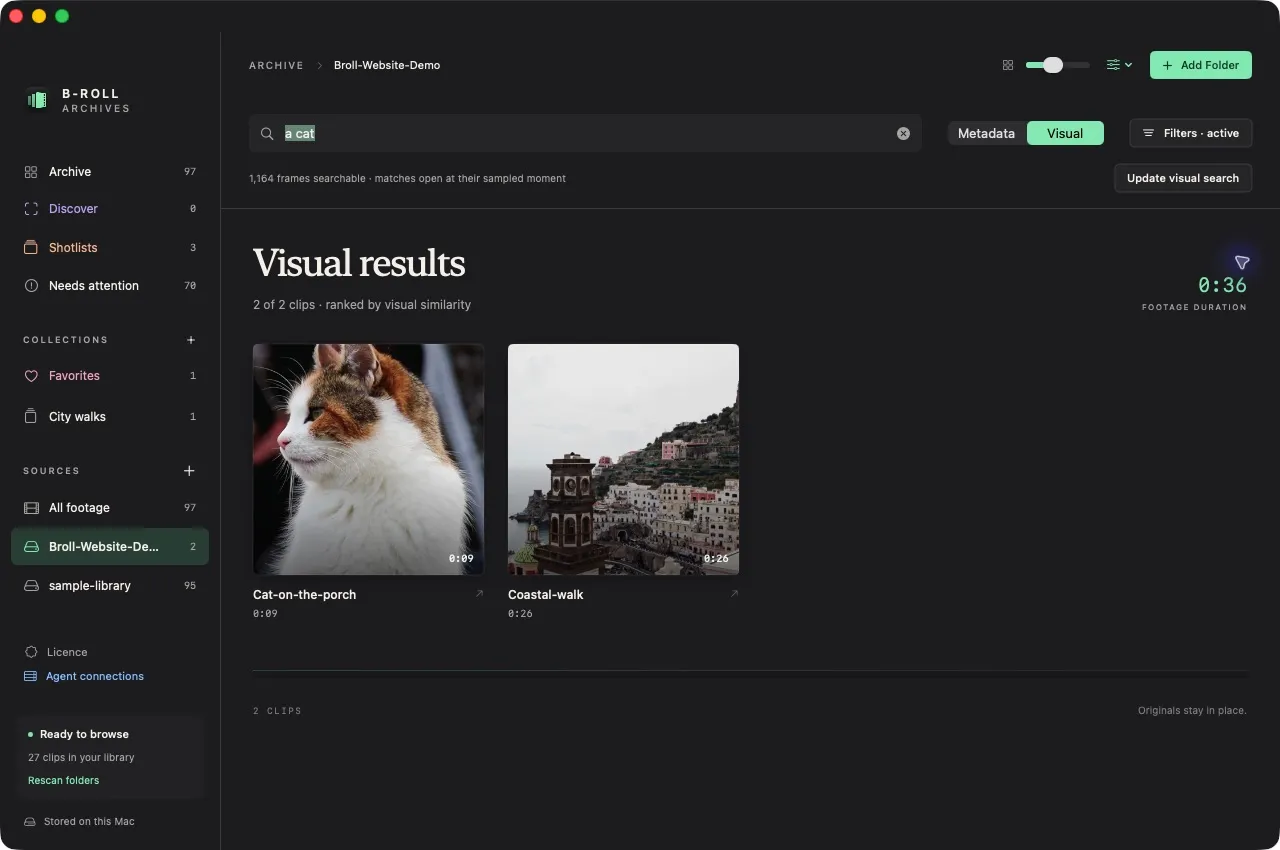Add a new source with plus icon
Screen dimensions: 1280x850
[x=190, y=471]
